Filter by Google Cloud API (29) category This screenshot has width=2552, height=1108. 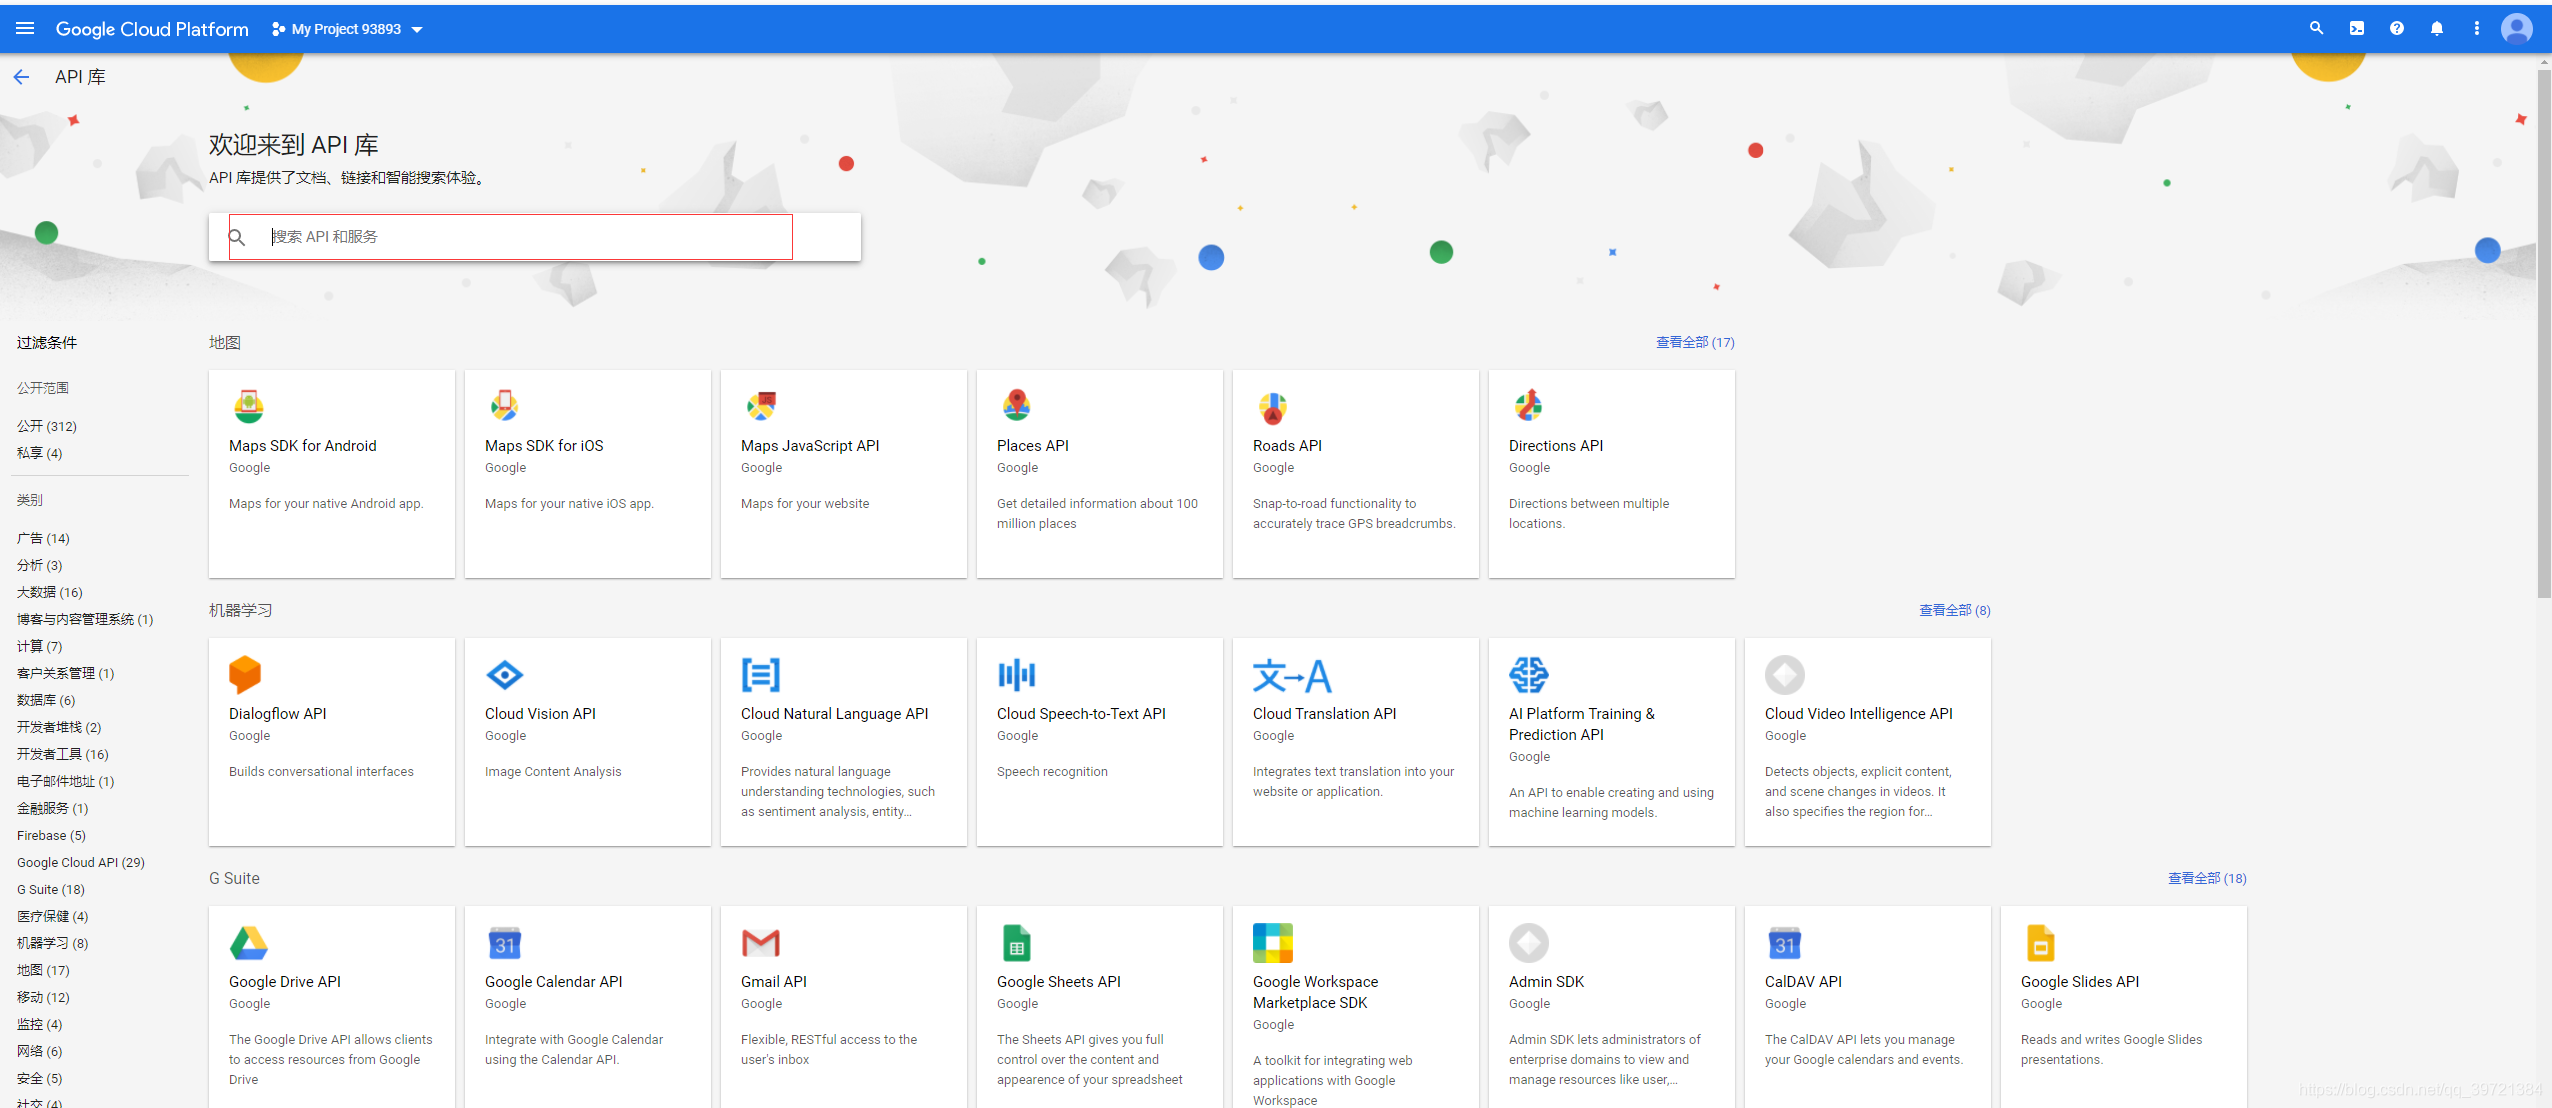pyautogui.click(x=81, y=862)
